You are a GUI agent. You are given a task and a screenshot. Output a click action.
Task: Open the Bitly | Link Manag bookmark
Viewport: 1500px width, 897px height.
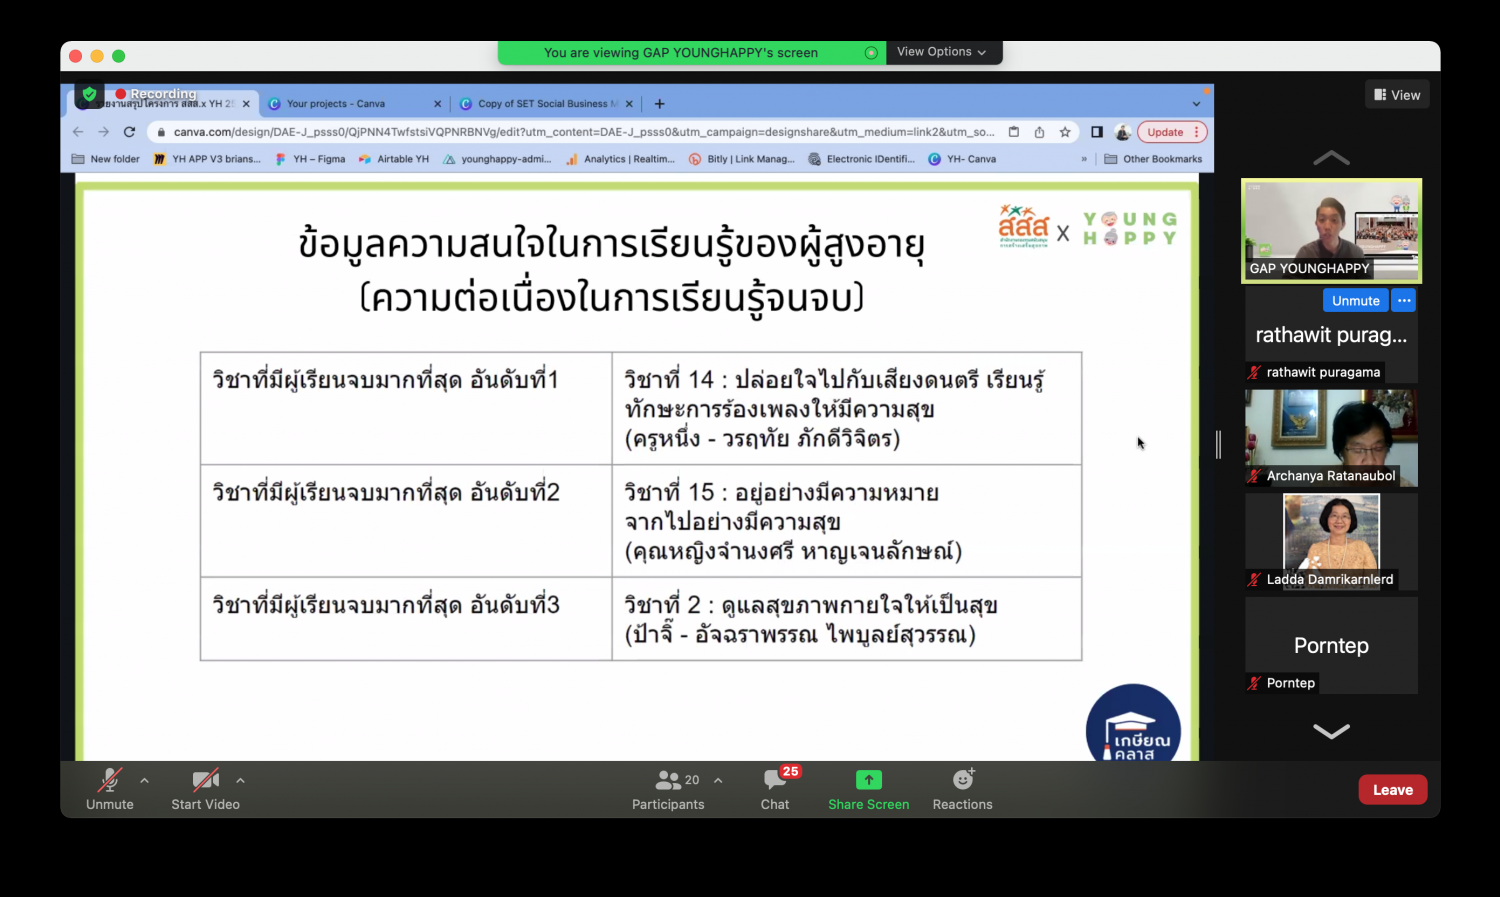[x=741, y=159]
